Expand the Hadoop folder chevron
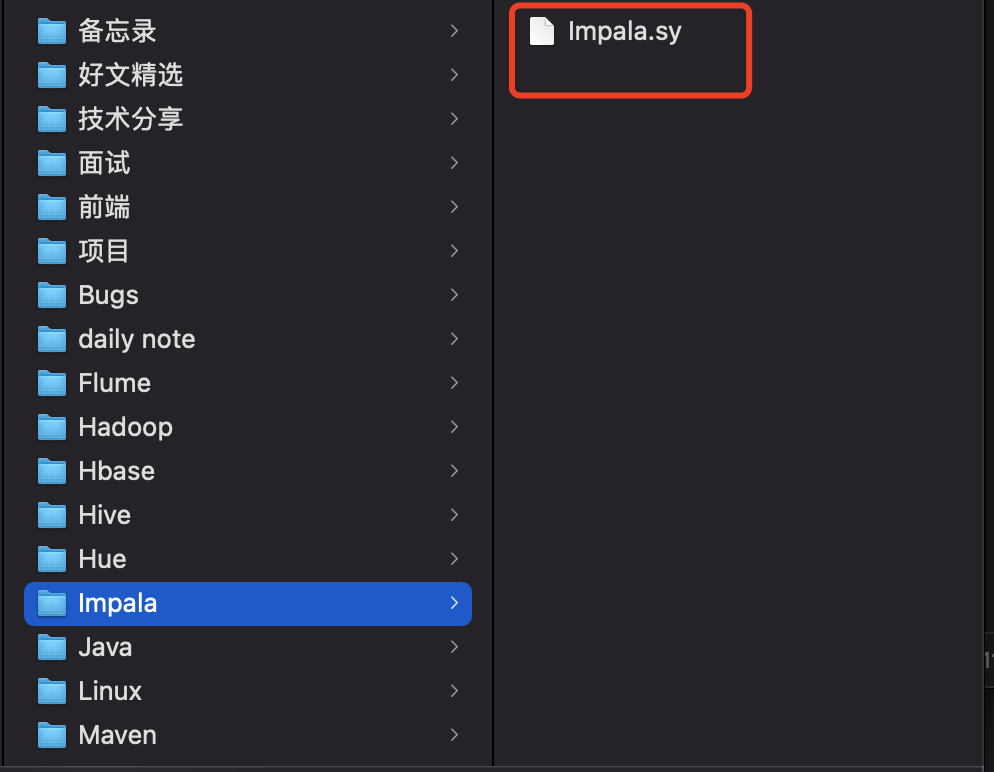 click(454, 427)
